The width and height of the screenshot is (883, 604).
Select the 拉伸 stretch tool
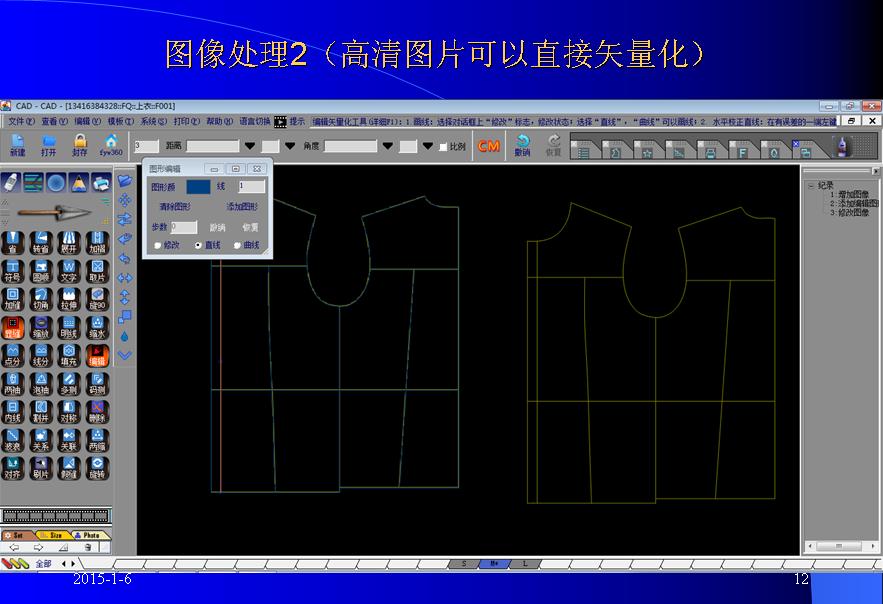click(x=69, y=299)
